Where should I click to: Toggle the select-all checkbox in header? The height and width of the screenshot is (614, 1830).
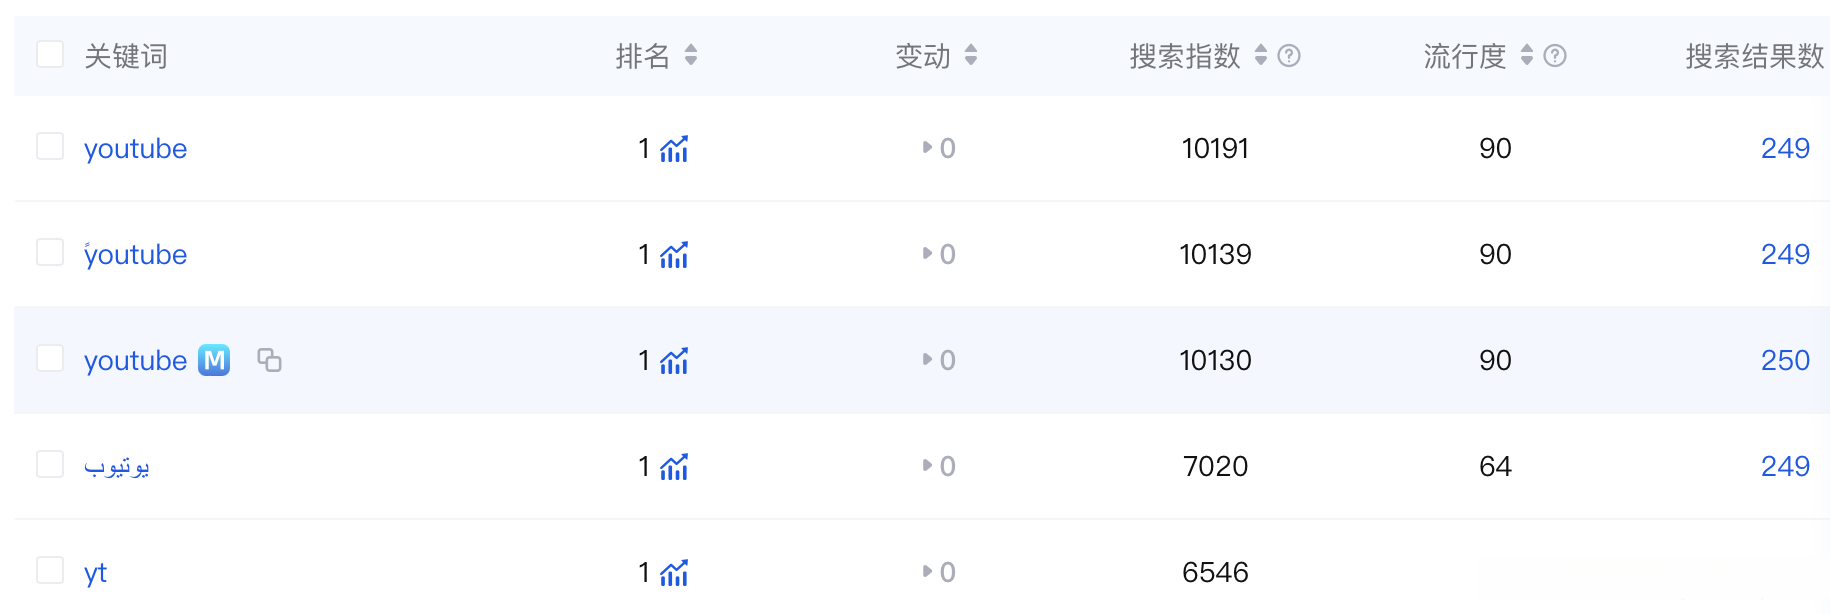(x=50, y=54)
